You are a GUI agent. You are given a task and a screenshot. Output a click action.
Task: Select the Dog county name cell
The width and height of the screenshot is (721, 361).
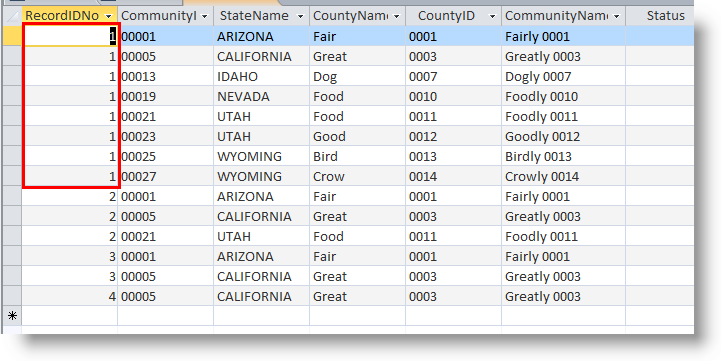click(357, 76)
